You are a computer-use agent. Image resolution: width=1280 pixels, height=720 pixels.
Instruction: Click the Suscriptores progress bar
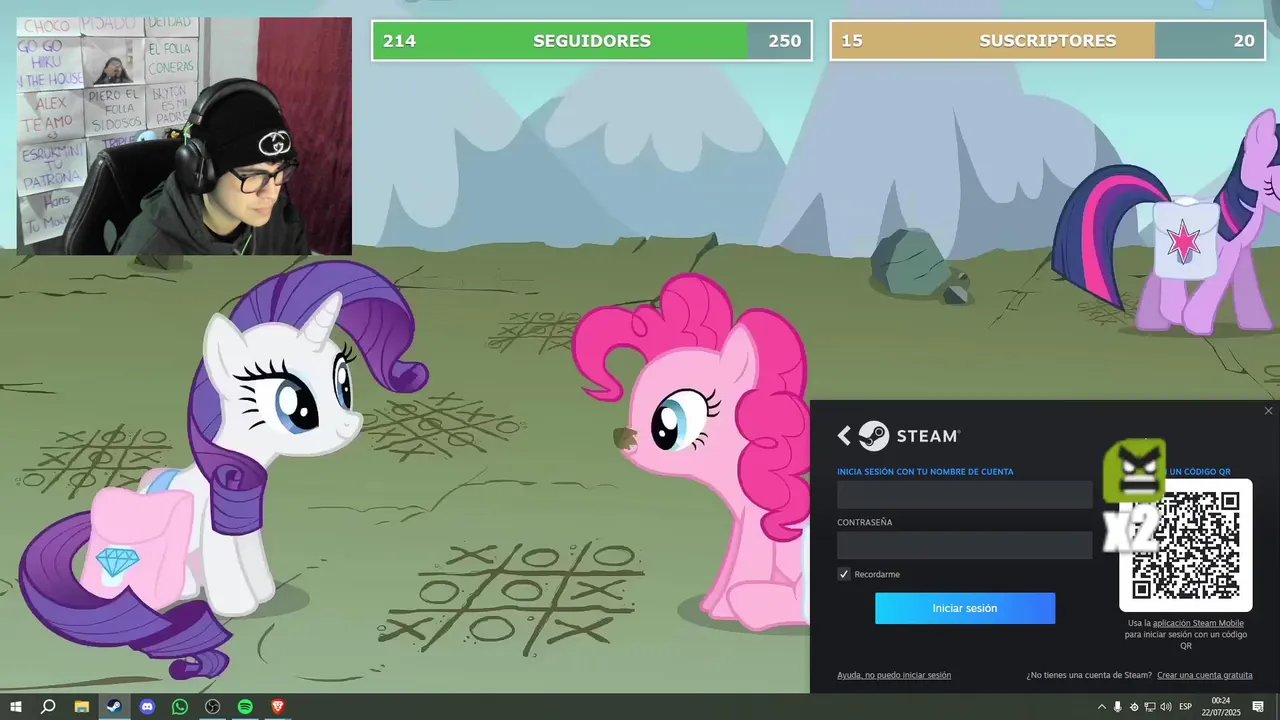tap(1048, 41)
